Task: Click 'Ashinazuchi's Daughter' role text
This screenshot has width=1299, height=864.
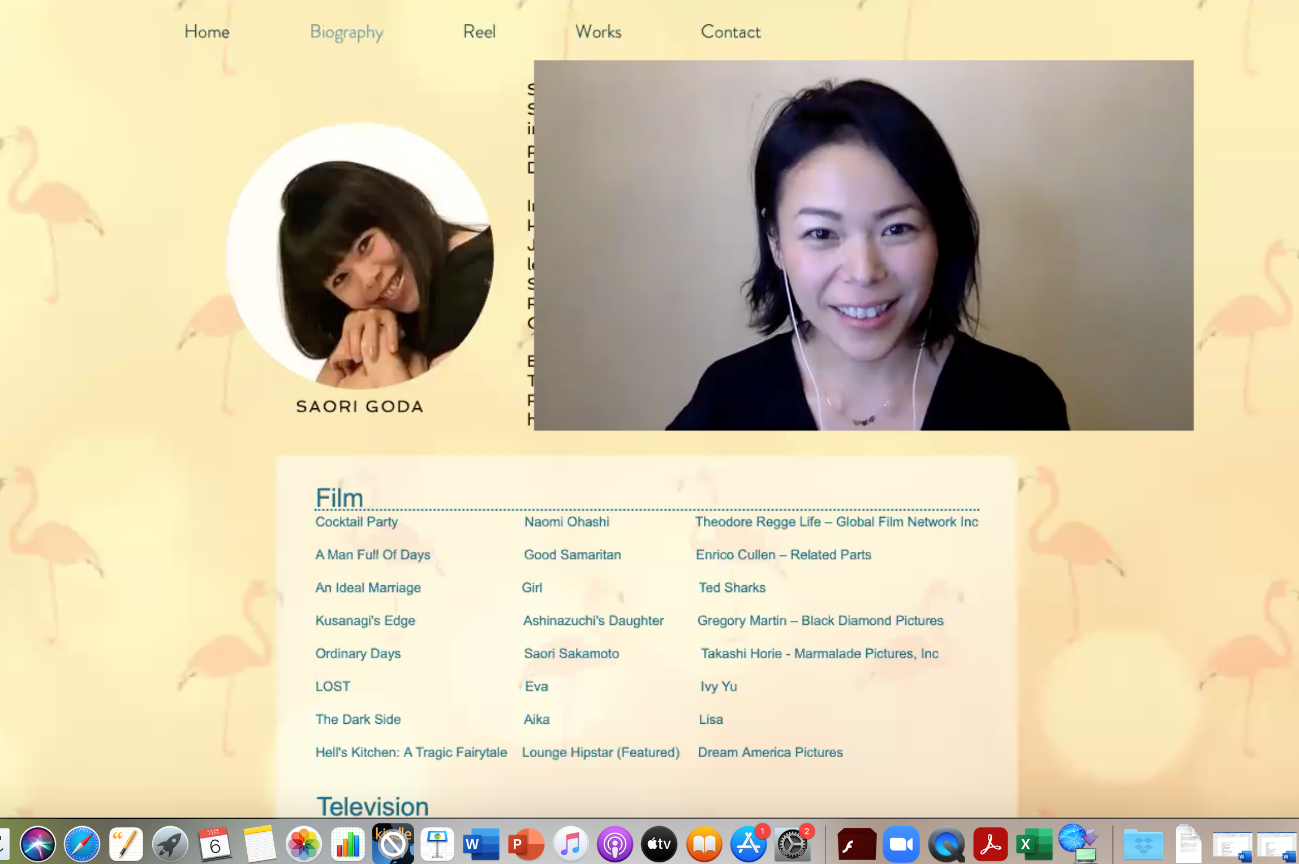Action: coord(593,621)
